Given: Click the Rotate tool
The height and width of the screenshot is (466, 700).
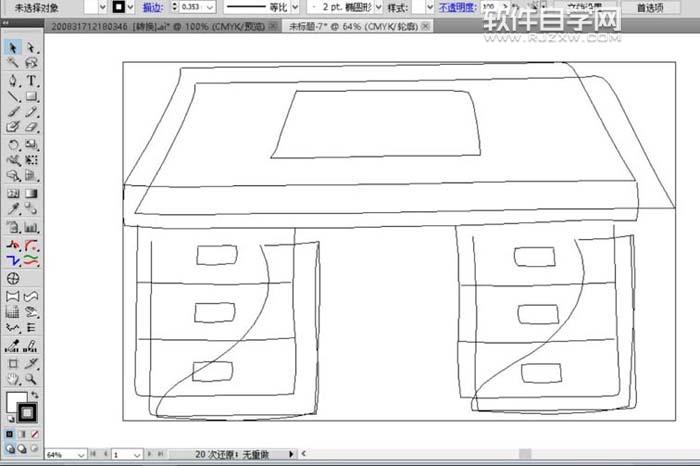Looking at the screenshot, I should [x=13, y=145].
